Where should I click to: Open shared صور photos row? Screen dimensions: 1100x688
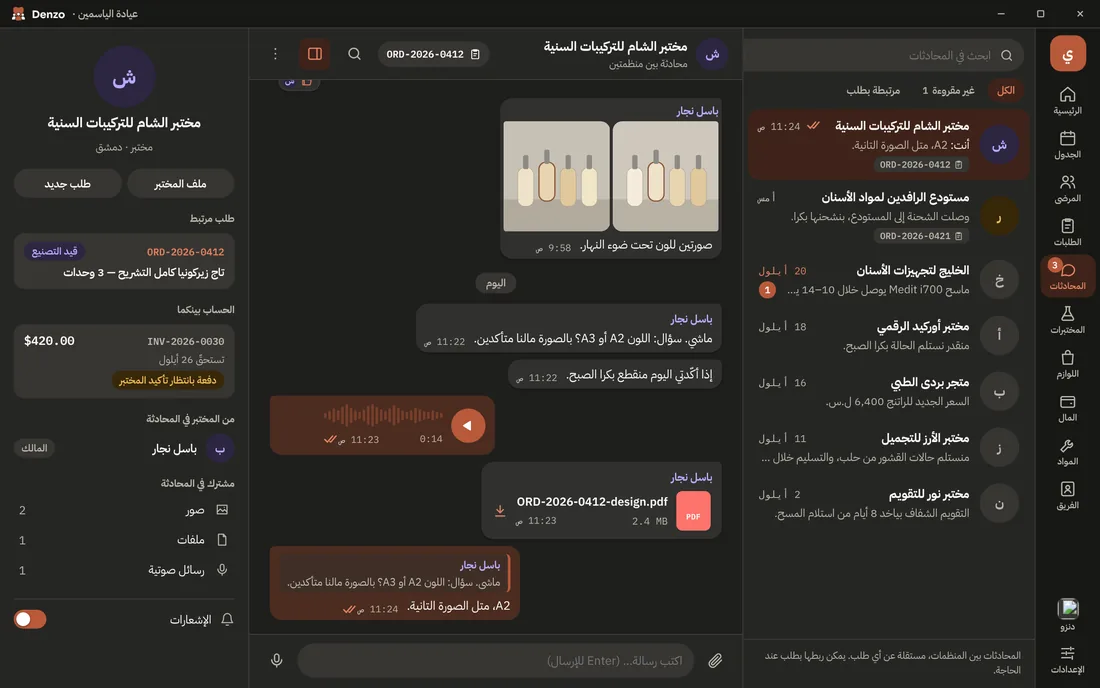click(124, 510)
